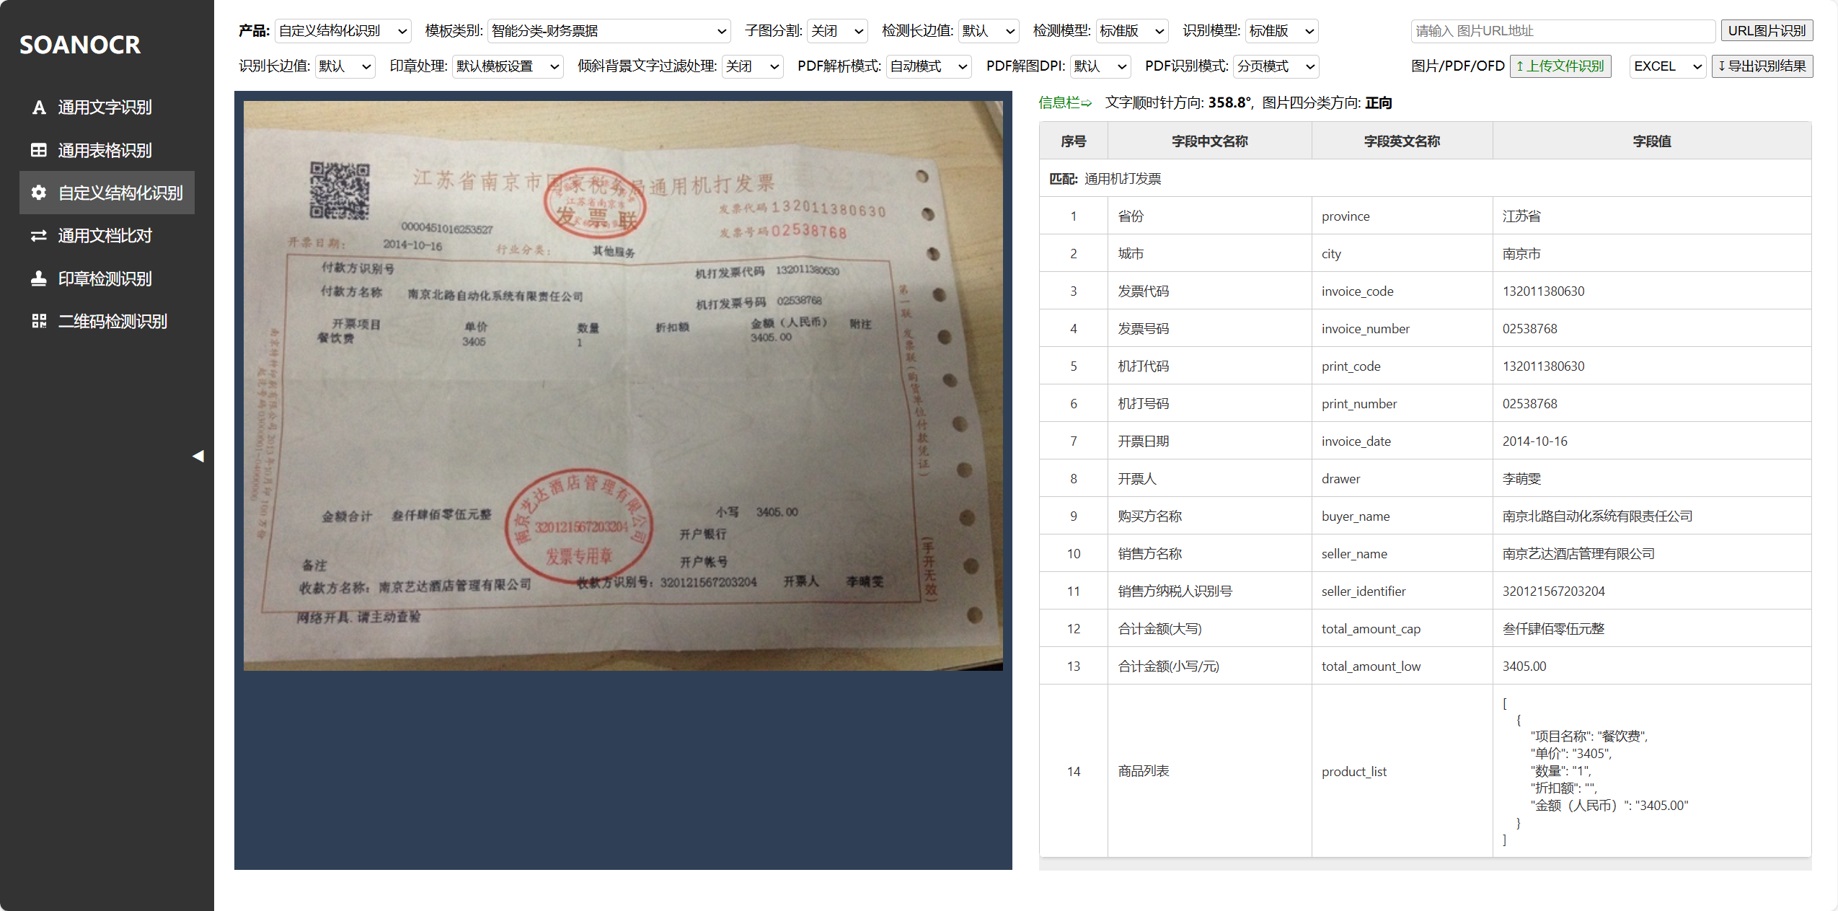Click the 序号 column header
Viewport: 1838px width, 911px height.
coord(1074,141)
